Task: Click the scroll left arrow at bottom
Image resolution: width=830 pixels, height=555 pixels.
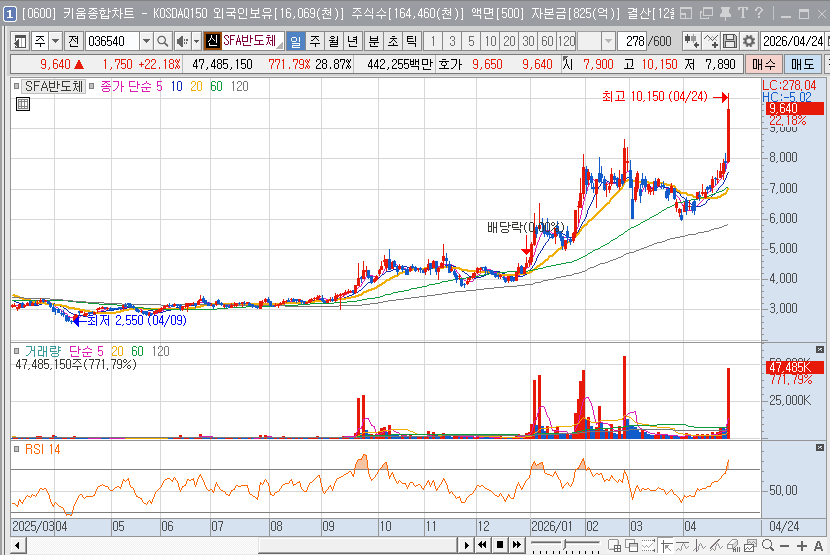Action: [17, 545]
